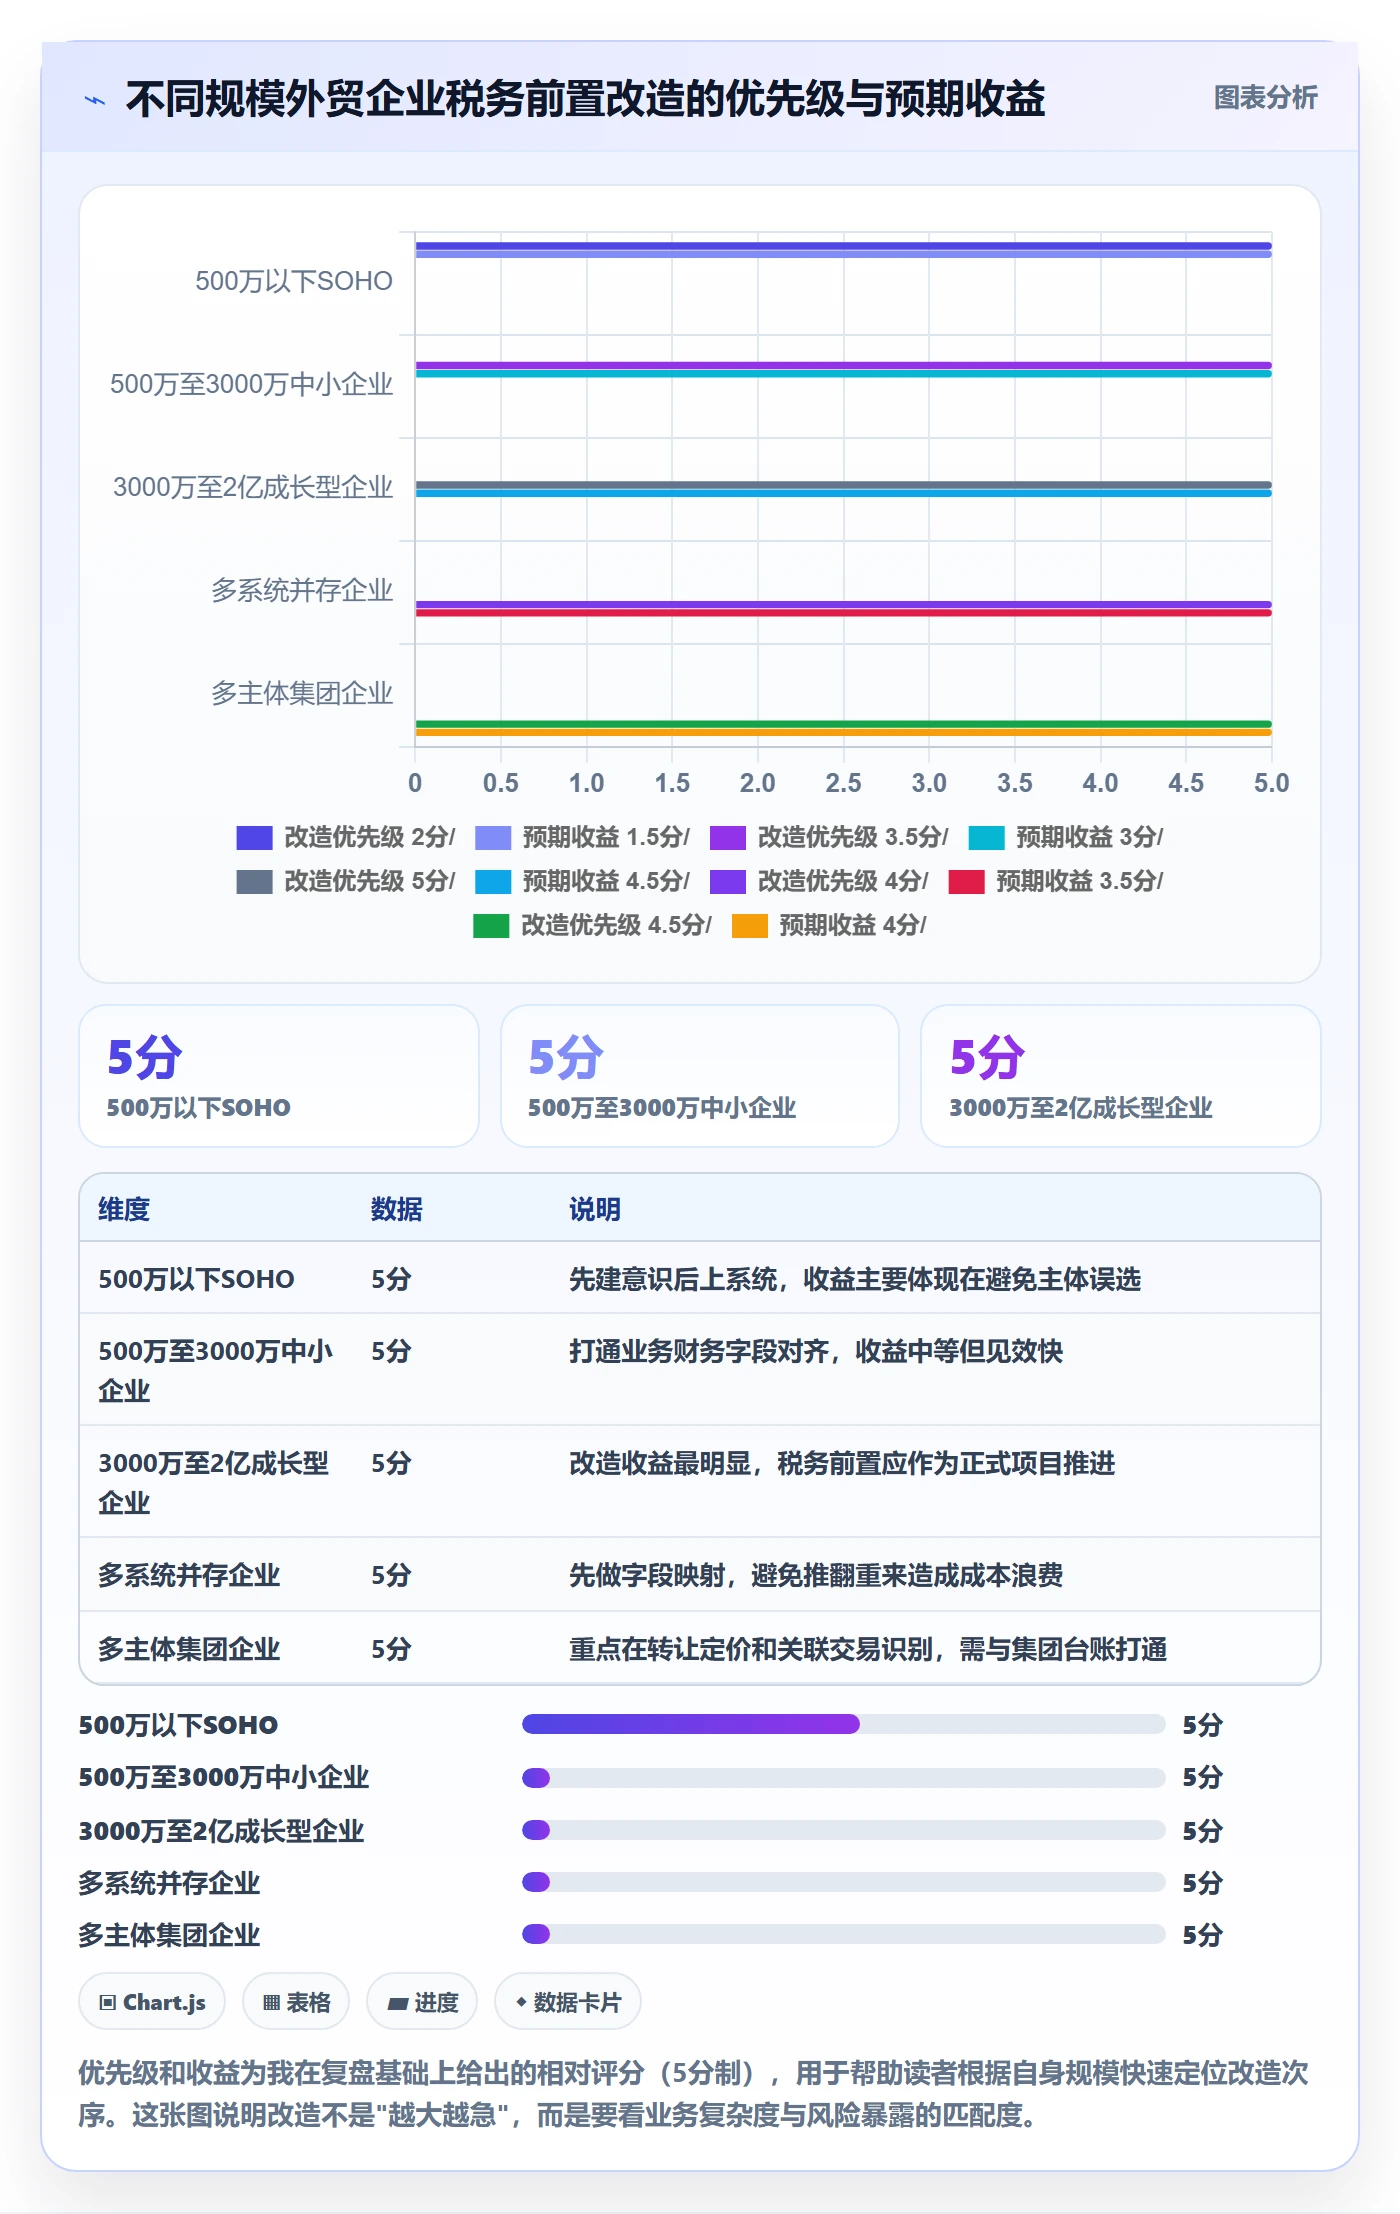Select the Chart.js tag

(x=152, y=2002)
